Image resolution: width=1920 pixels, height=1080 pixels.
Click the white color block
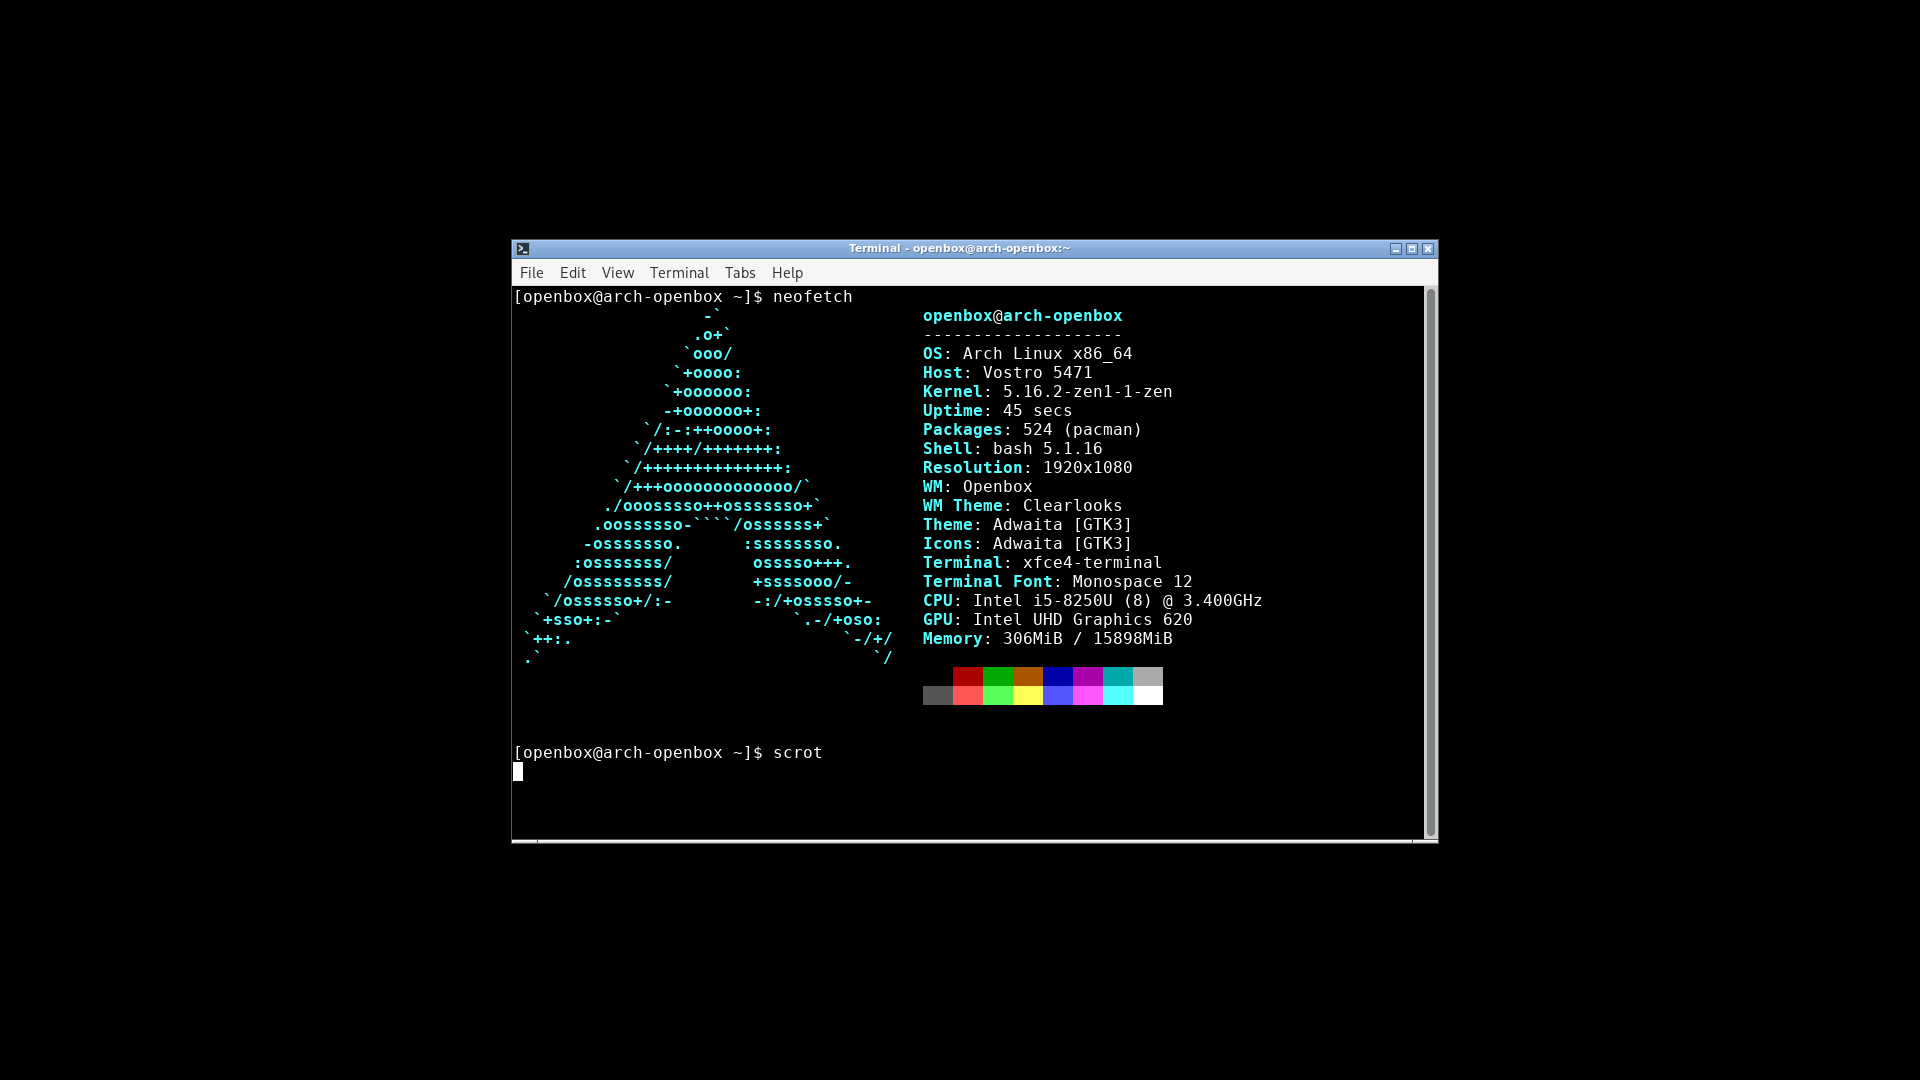click(x=1148, y=695)
